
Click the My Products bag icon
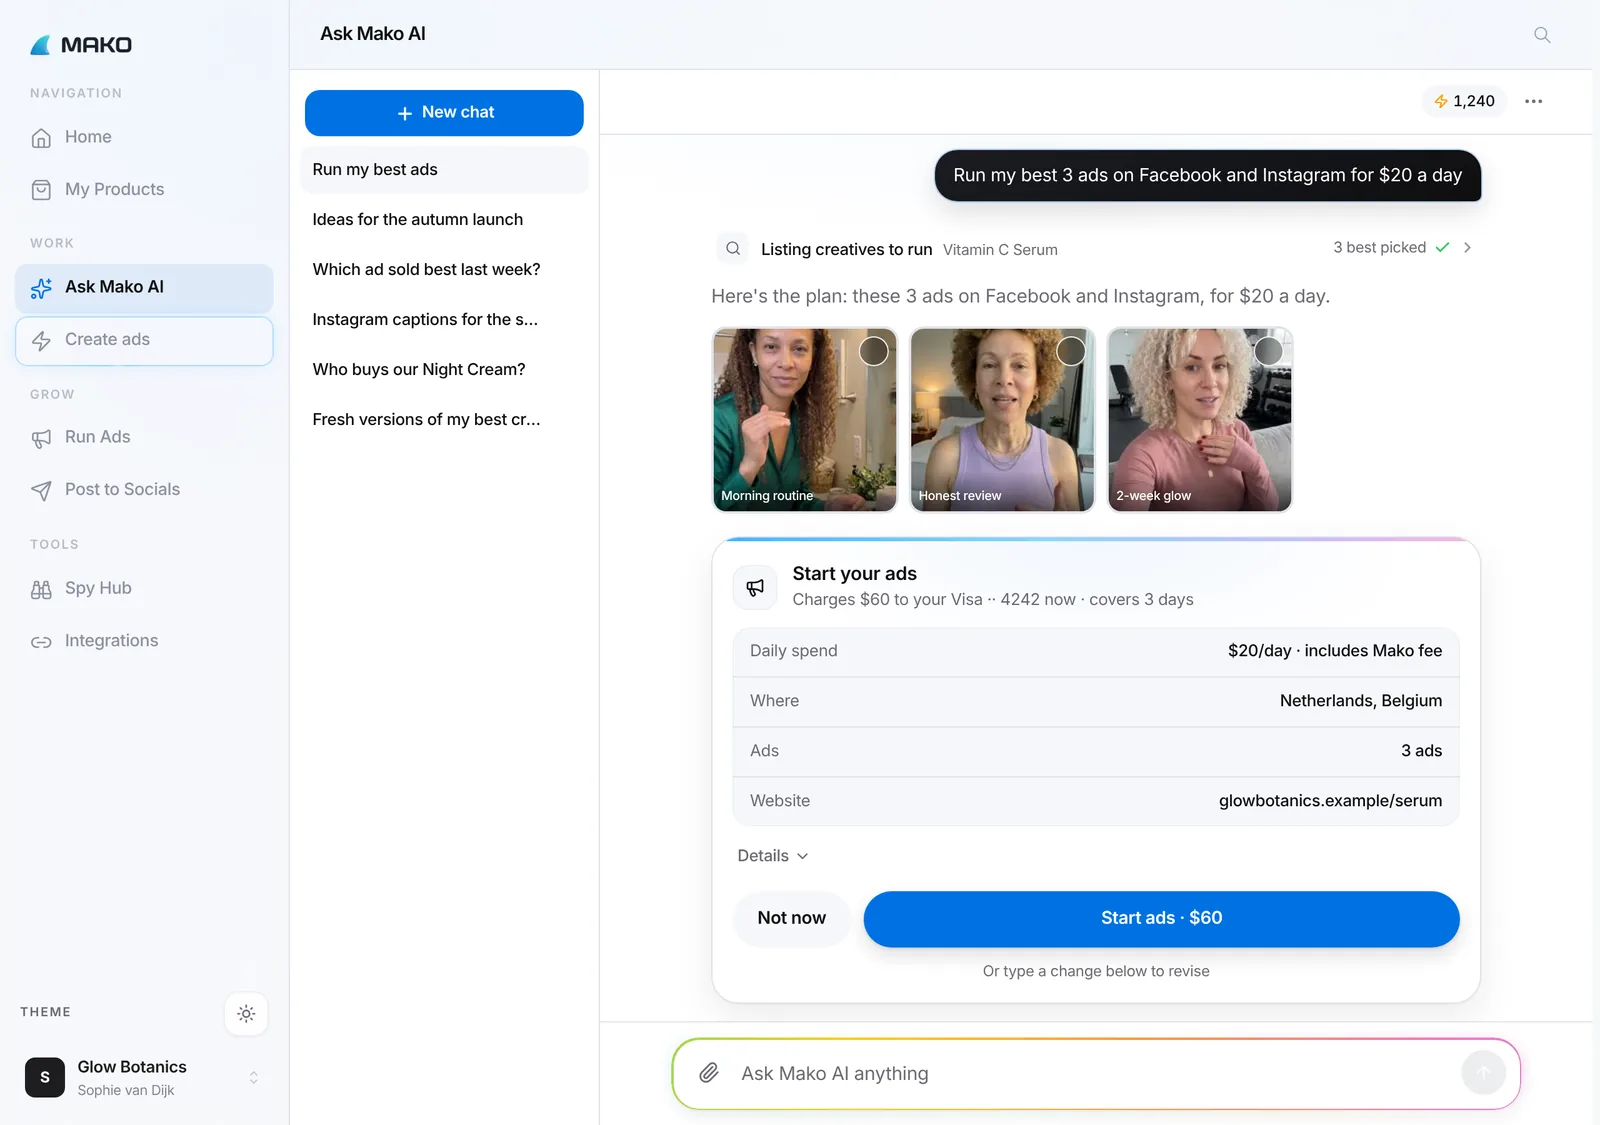pos(41,190)
